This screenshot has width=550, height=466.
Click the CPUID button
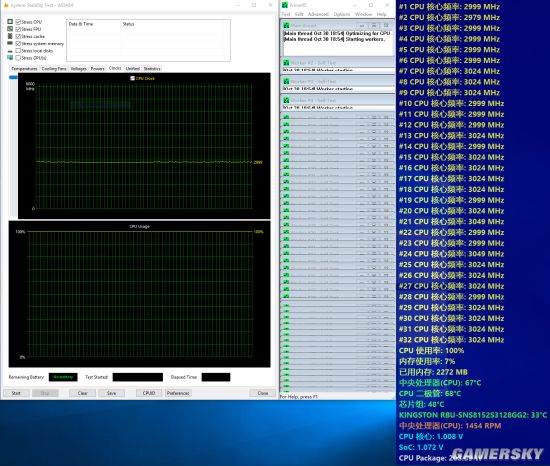149,393
